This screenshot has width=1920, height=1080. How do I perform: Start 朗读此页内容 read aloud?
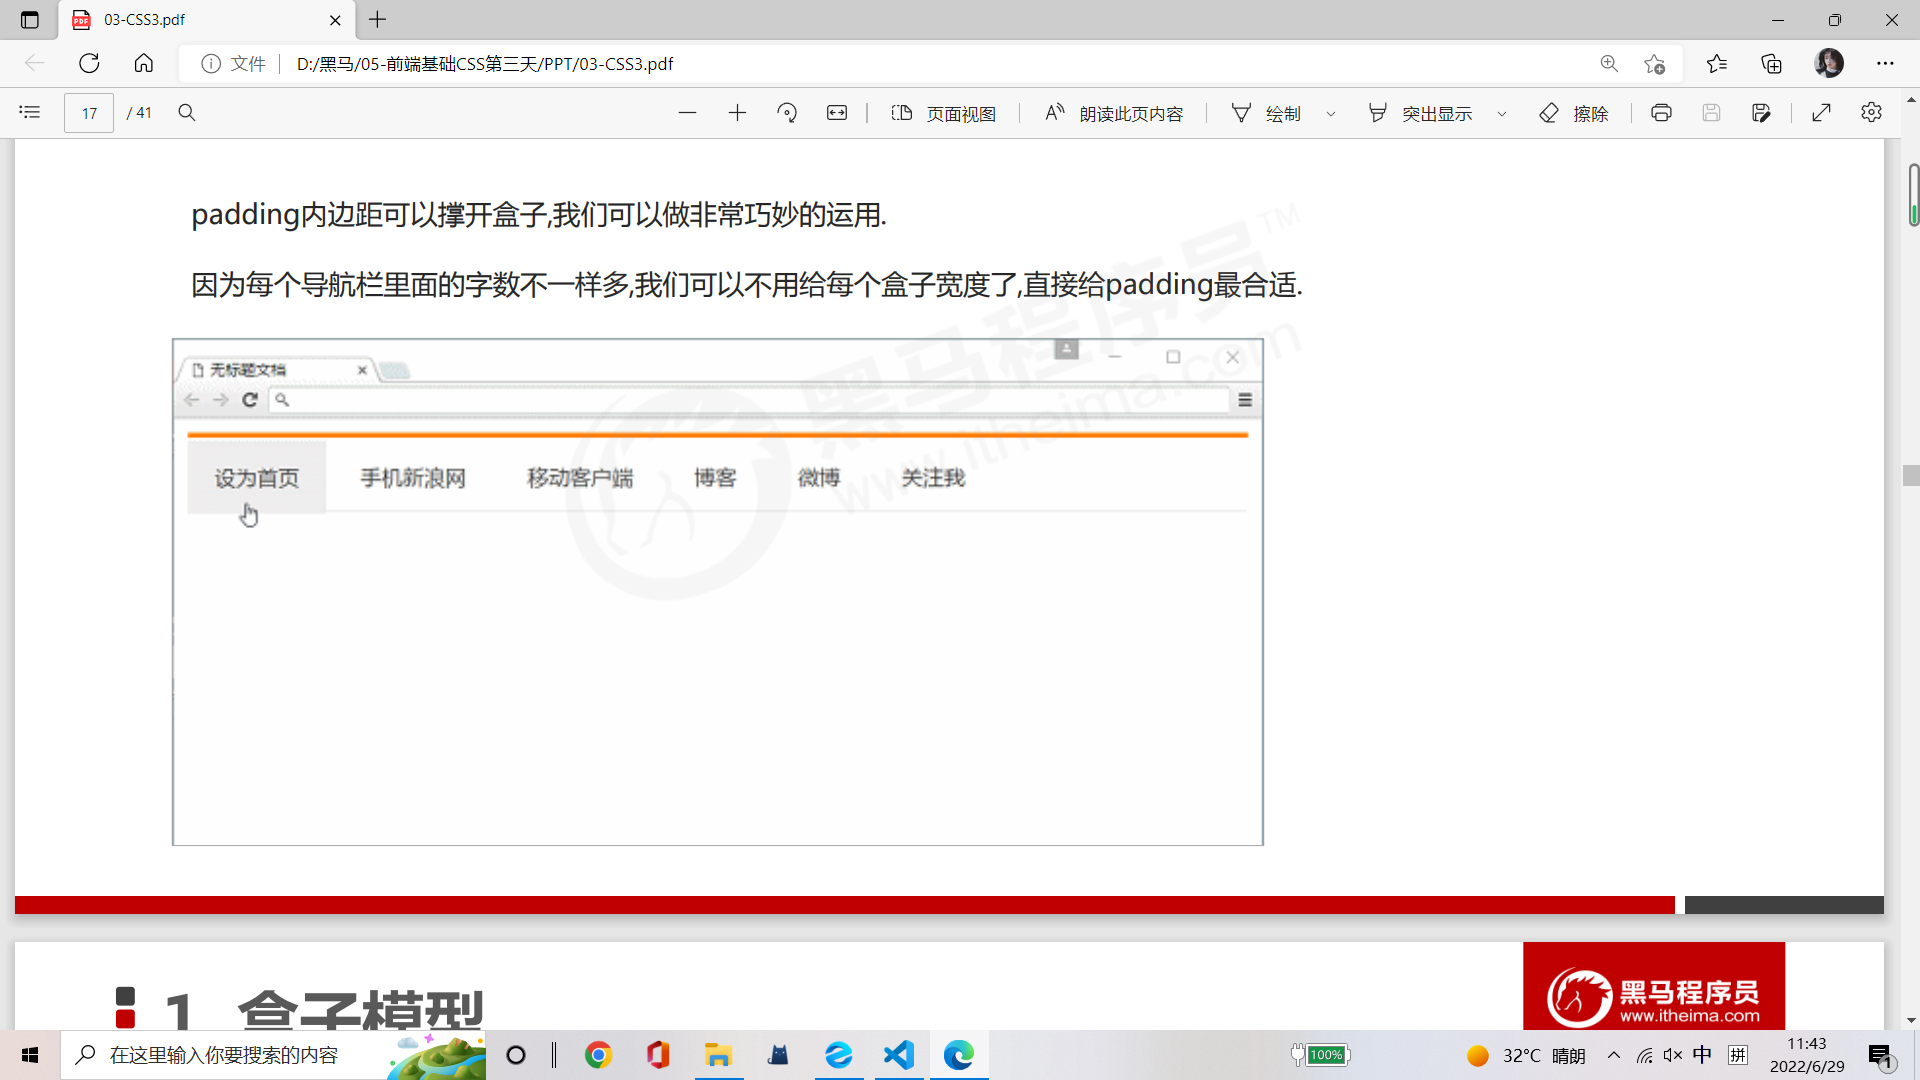[1113, 113]
